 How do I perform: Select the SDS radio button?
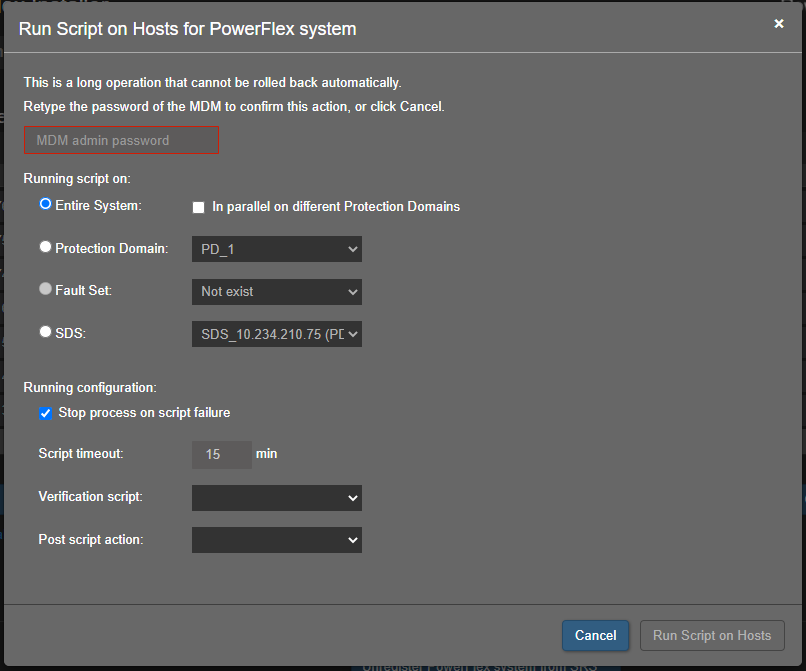tap(45, 332)
